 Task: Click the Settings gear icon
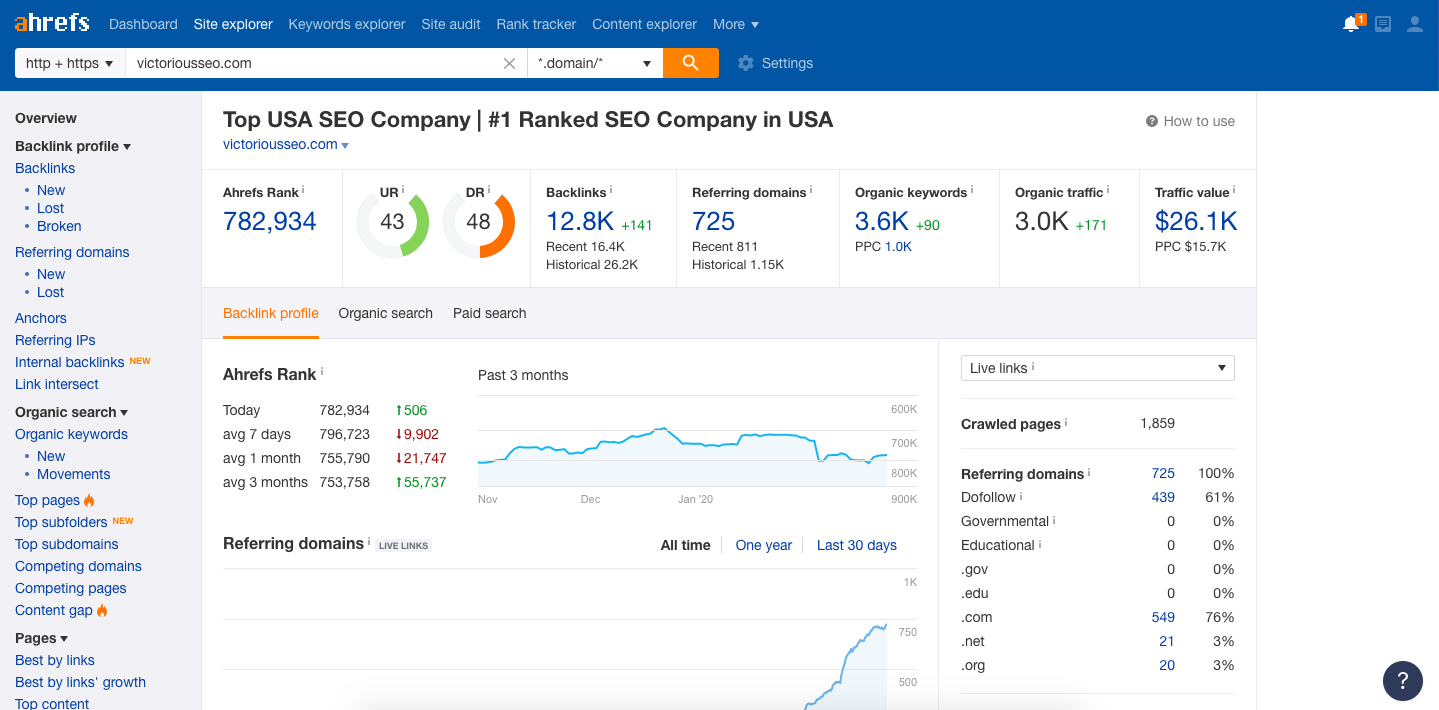745,63
